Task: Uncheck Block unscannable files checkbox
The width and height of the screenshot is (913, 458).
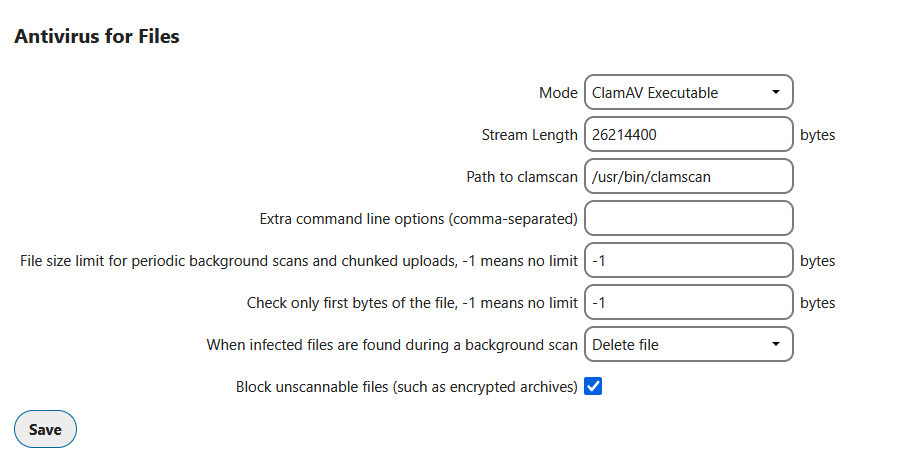Action: coord(593,386)
